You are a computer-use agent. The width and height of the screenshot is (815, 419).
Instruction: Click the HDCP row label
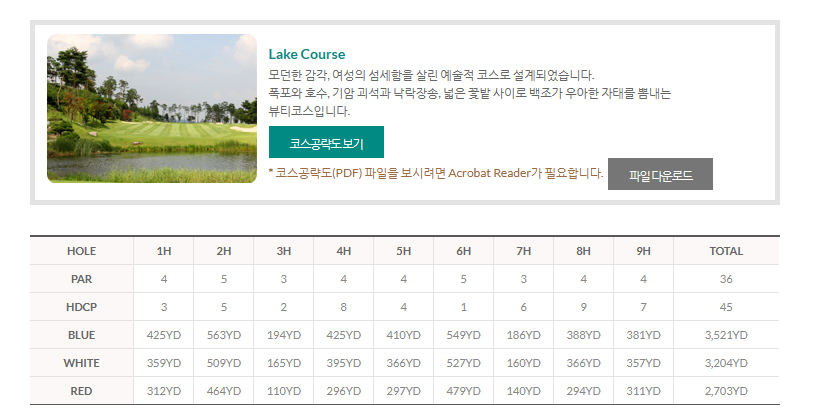(x=82, y=307)
